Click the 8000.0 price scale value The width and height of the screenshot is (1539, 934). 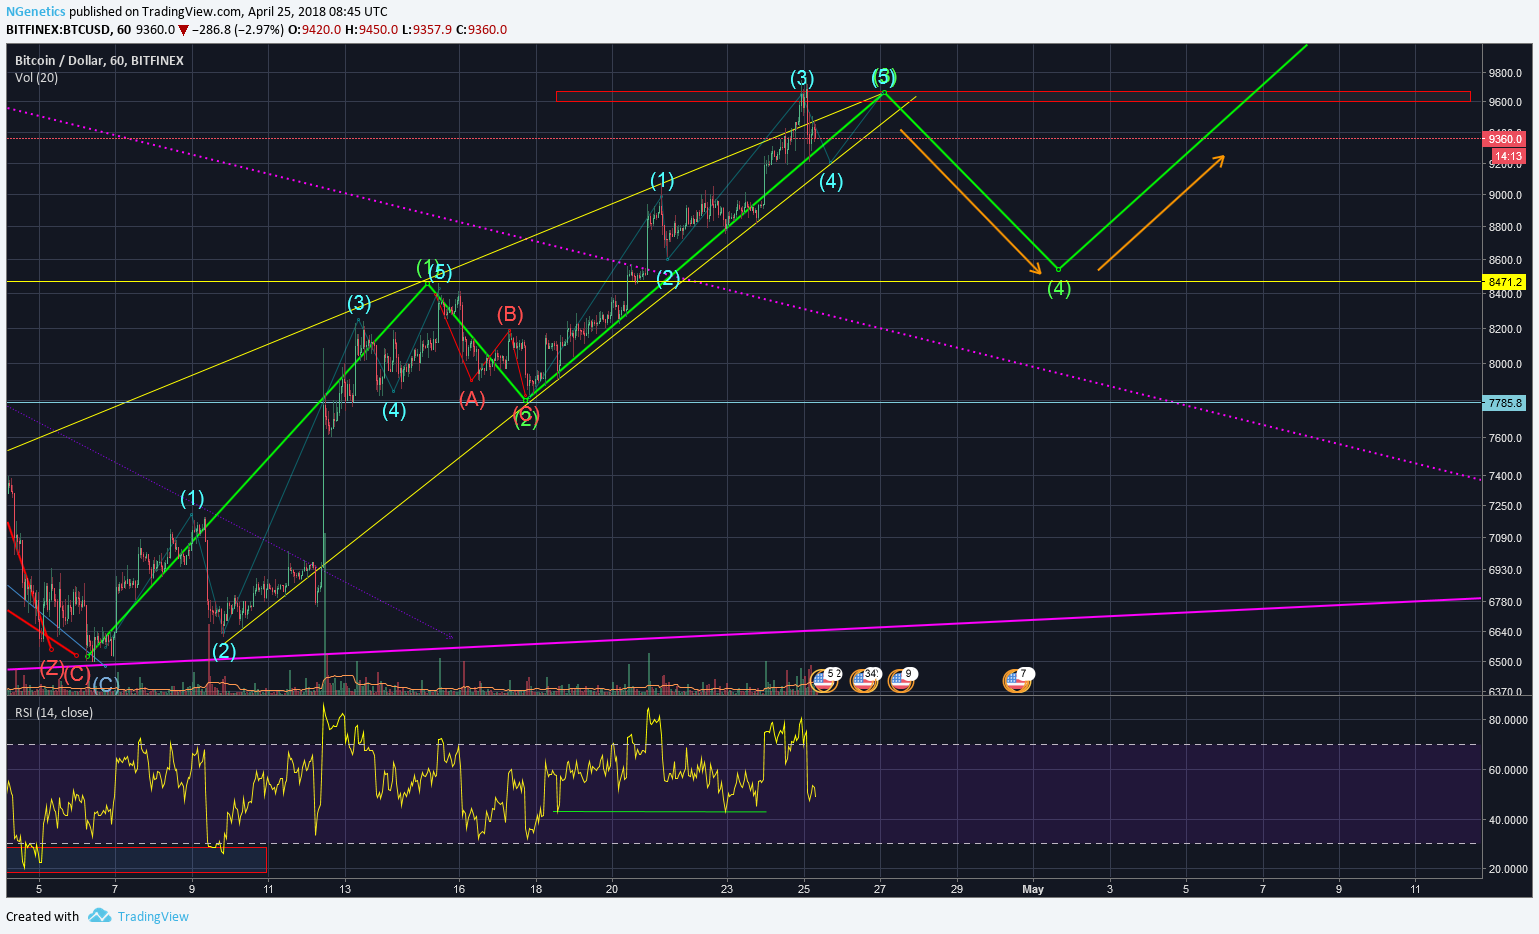[x=1505, y=365]
